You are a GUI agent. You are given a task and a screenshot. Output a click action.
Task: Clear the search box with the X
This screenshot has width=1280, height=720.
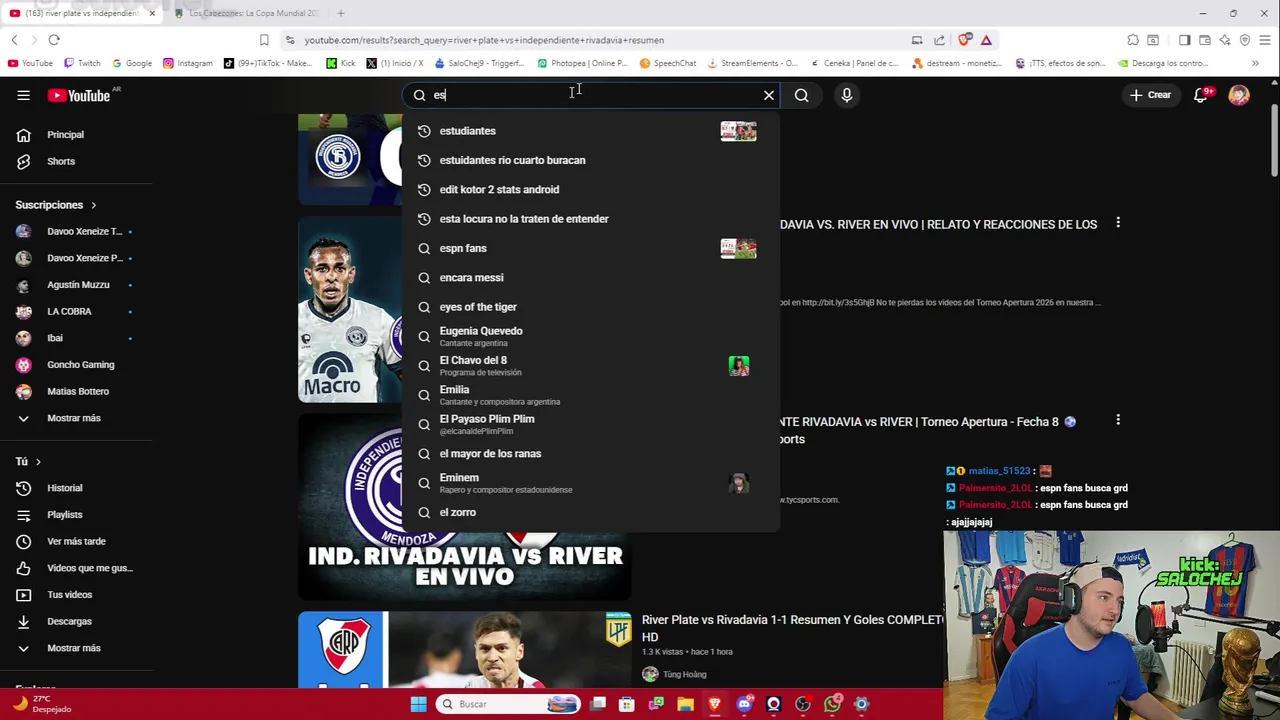(769, 95)
